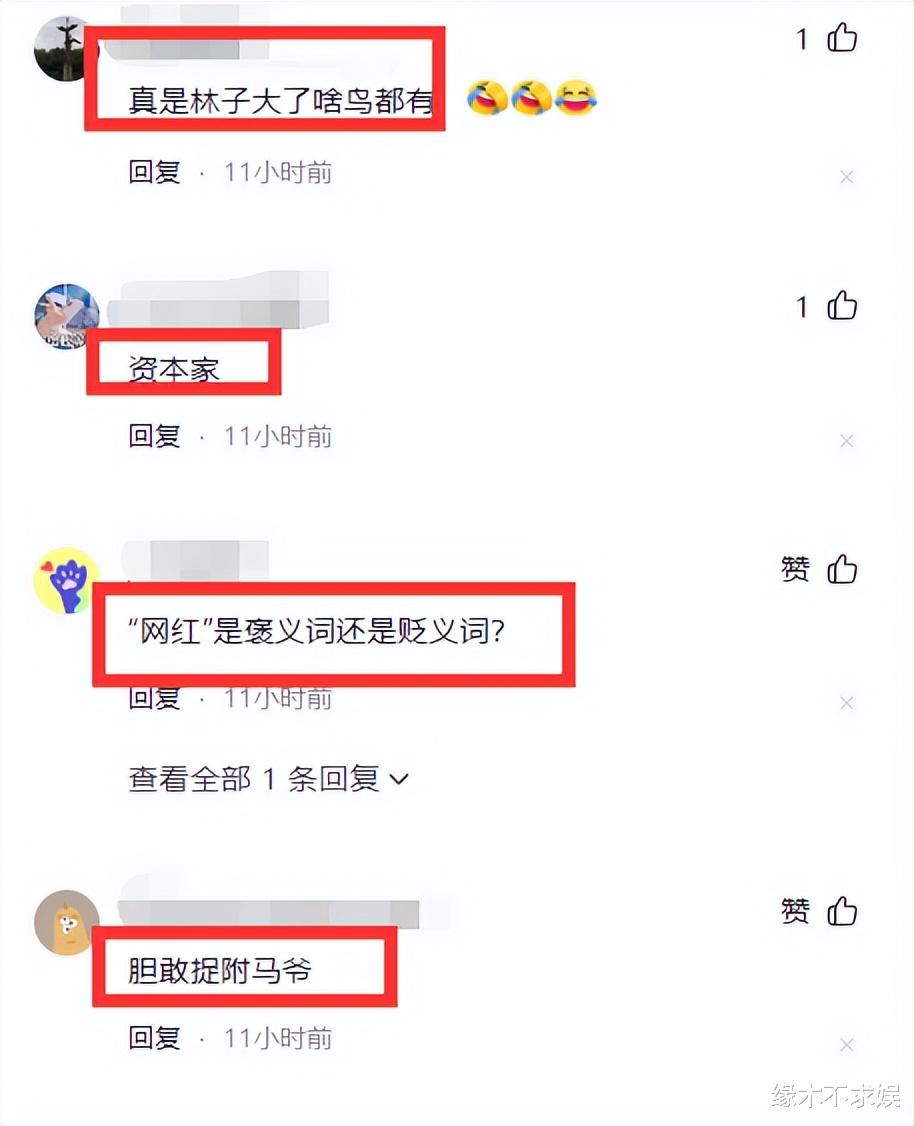Click the 赞 label on last comment
Viewport: 914px width, 1126px height.
(x=796, y=911)
